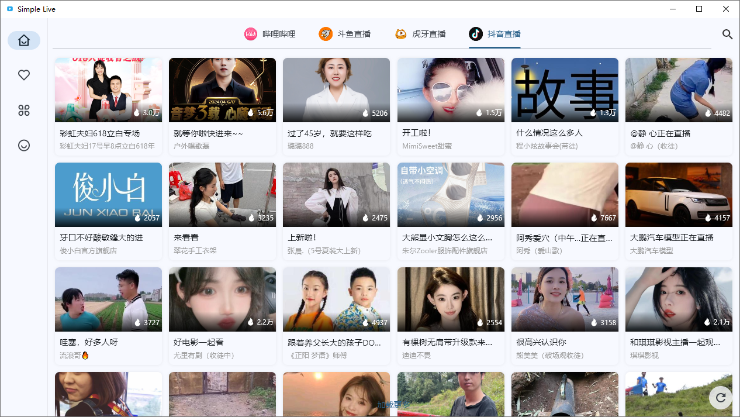Open the 自带小空调 thumbnail with 2956 viewers
Viewport: 740px width, 417px height.
[x=451, y=194]
